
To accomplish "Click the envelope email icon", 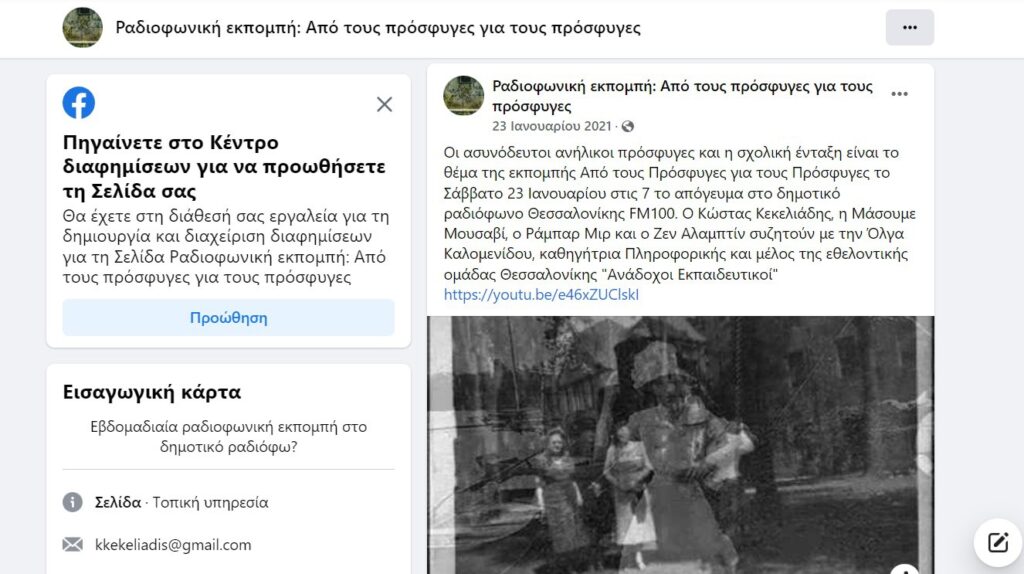I will [72, 545].
